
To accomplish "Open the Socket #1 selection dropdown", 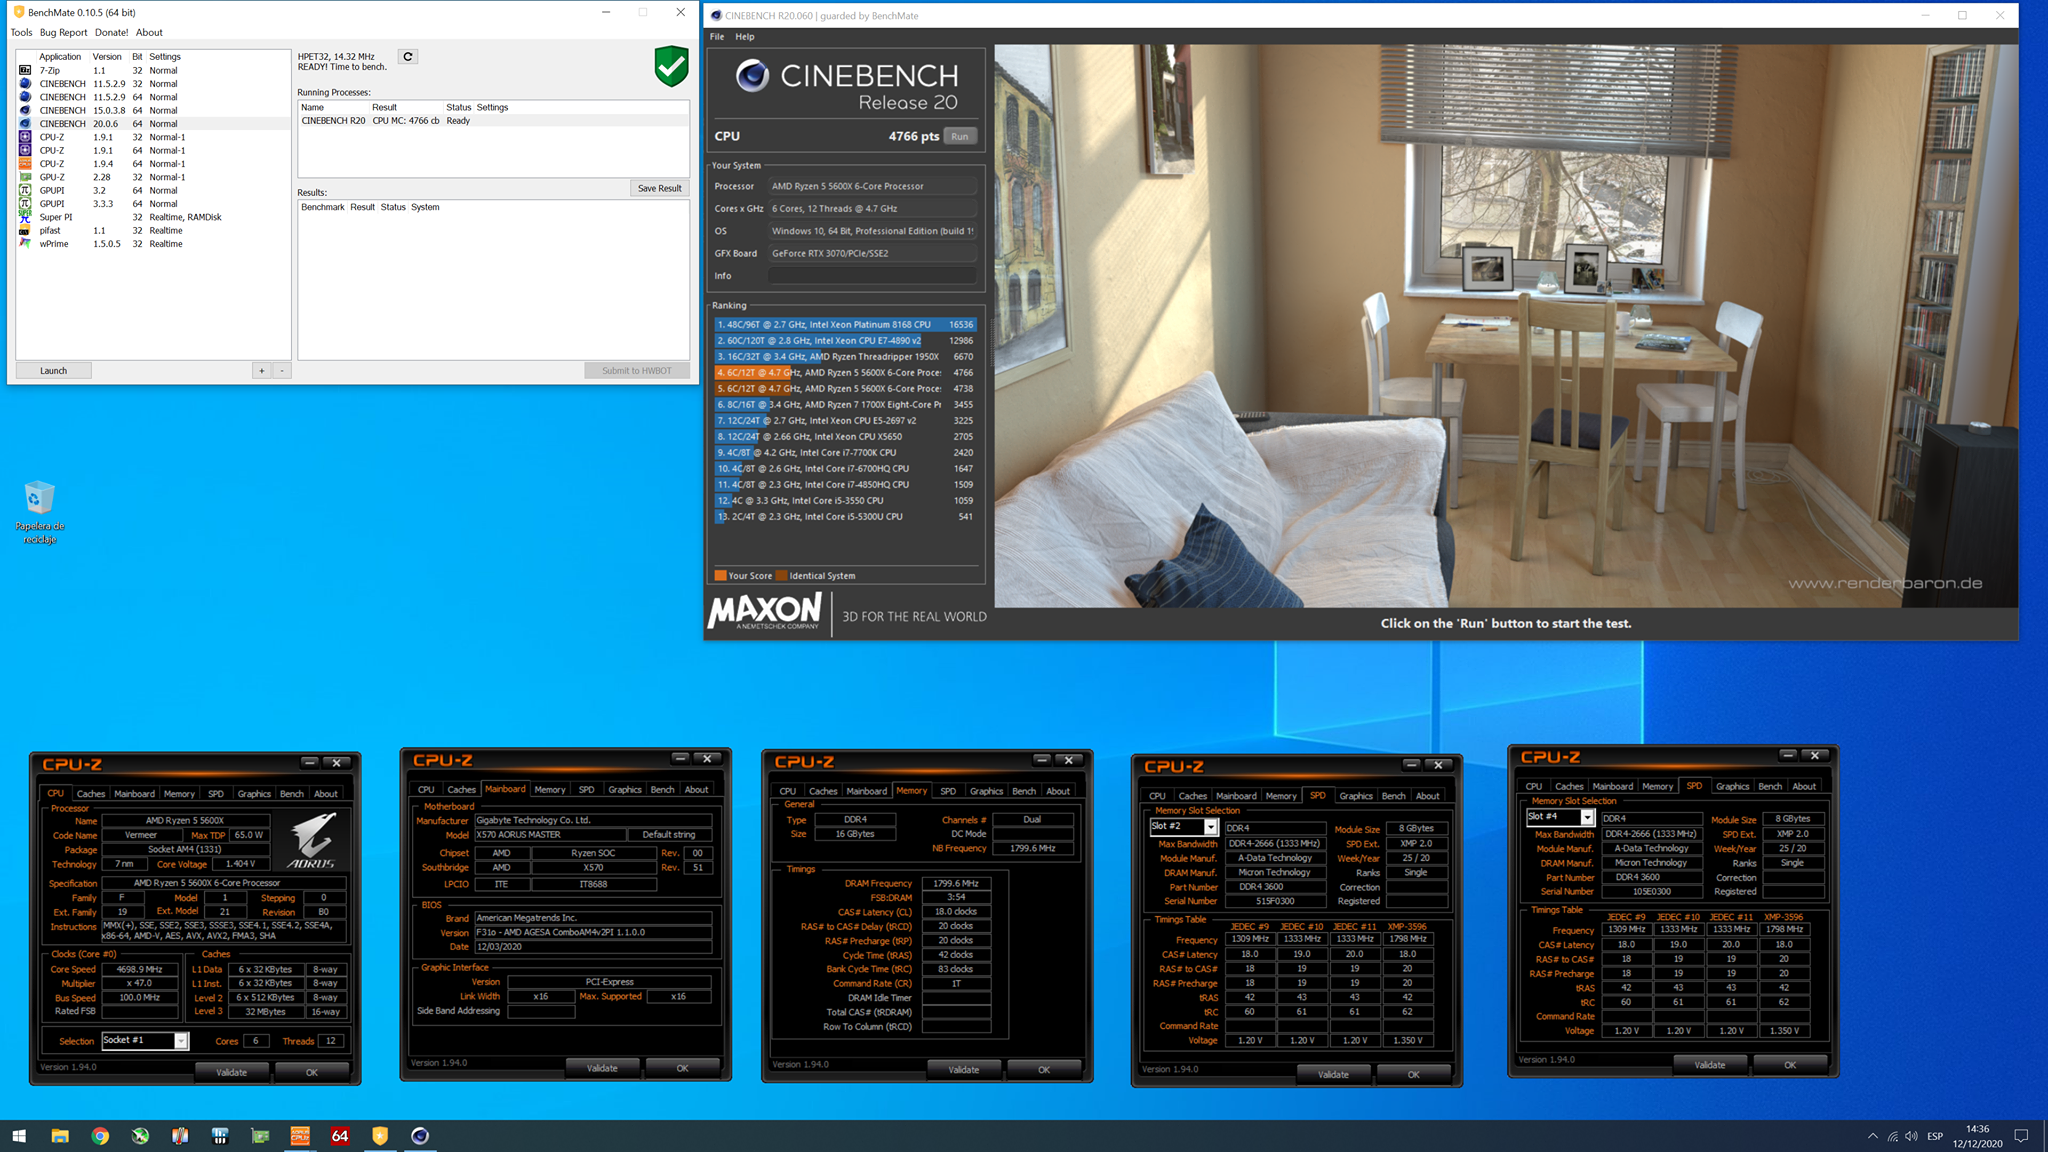I will tap(181, 1041).
